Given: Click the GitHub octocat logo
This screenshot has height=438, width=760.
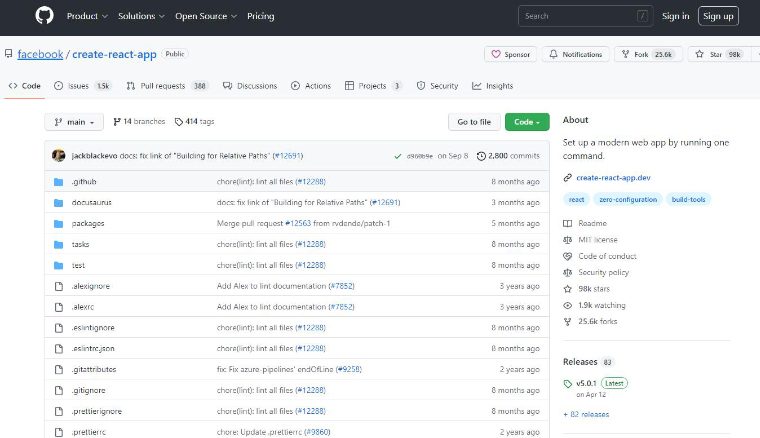Looking at the screenshot, I should [44, 16].
